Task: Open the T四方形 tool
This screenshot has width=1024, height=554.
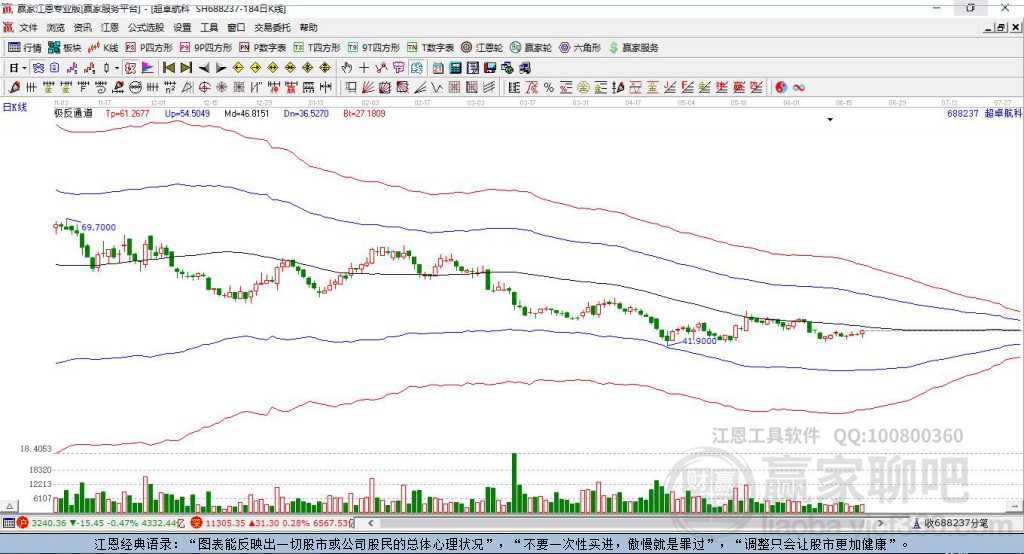Action: pyautogui.click(x=317, y=48)
